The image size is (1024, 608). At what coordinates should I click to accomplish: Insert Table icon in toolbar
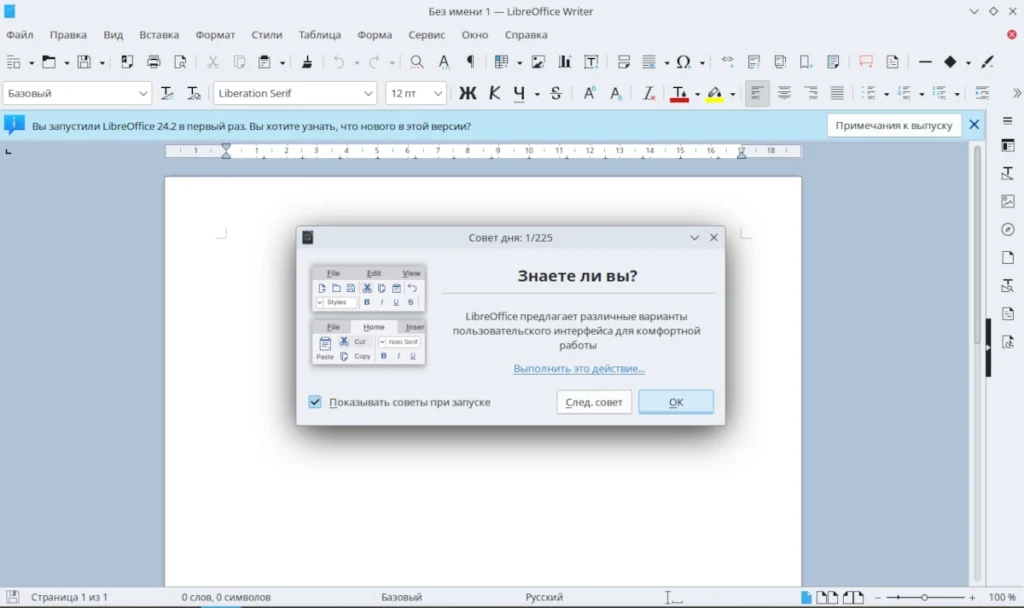pyautogui.click(x=501, y=62)
